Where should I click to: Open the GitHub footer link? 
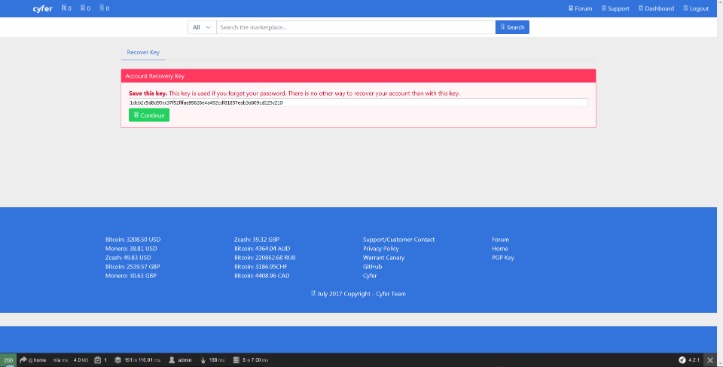(x=372, y=266)
